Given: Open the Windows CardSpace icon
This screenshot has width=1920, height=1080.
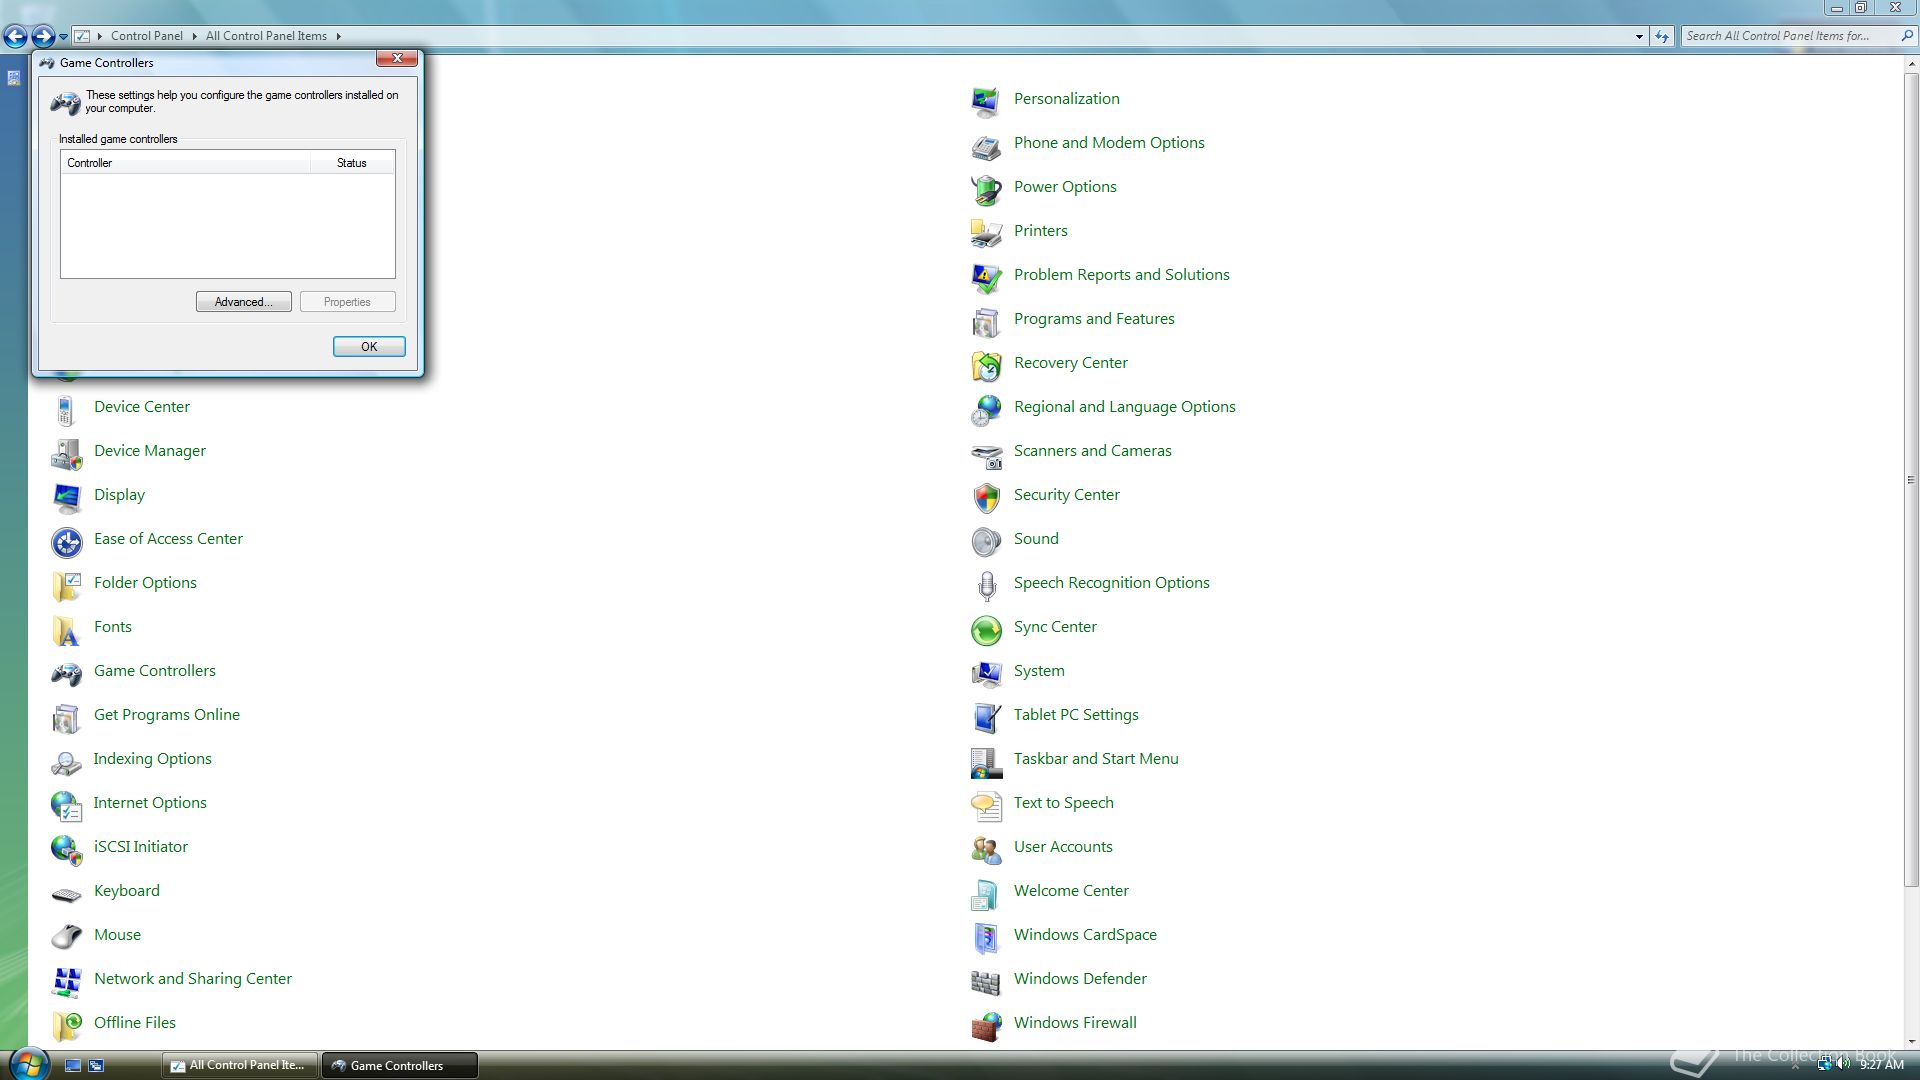Looking at the screenshot, I should coord(986,936).
